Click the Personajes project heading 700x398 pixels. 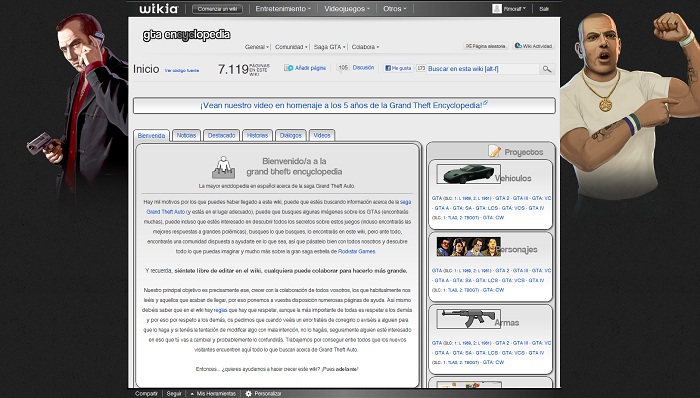click(517, 250)
